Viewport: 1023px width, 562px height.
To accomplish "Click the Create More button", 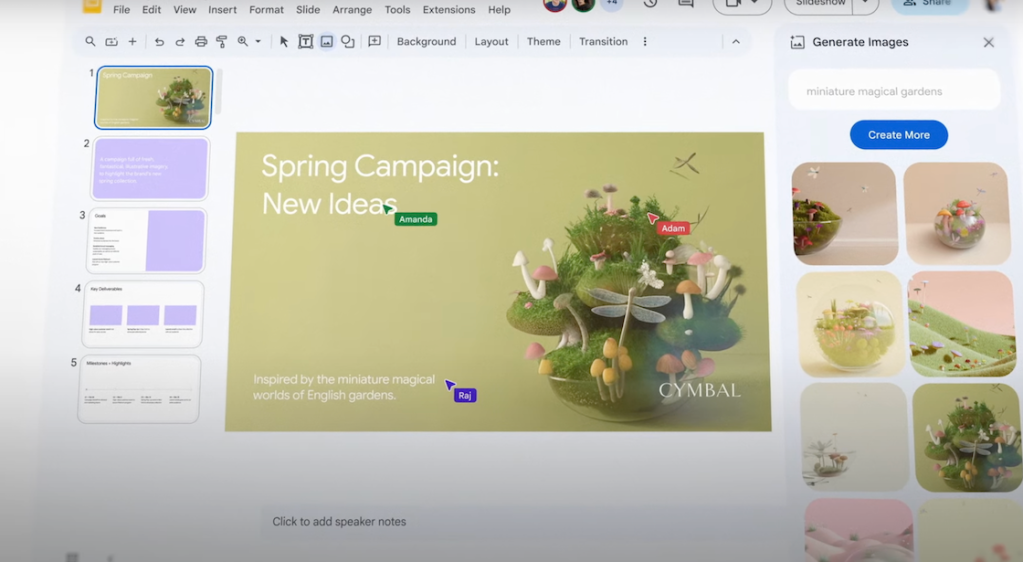I will point(898,135).
